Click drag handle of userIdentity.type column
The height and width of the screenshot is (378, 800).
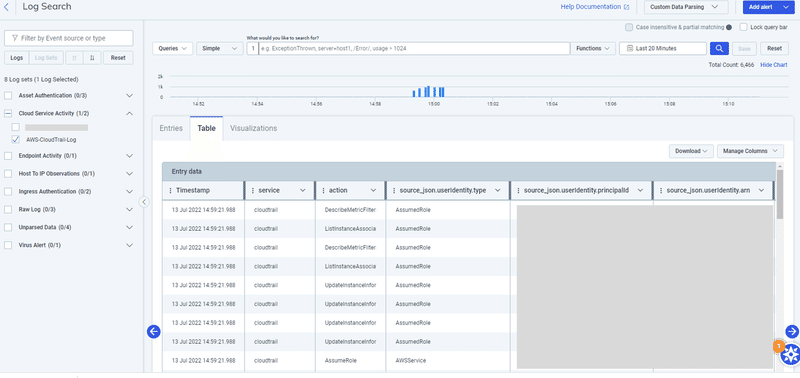[394, 190]
